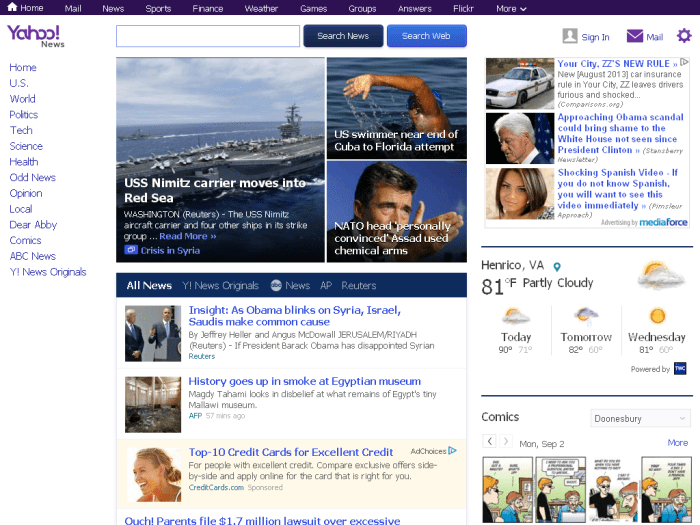This screenshot has width=700, height=525.
Task: Go to next comic with right arrow
Action: click(x=505, y=441)
